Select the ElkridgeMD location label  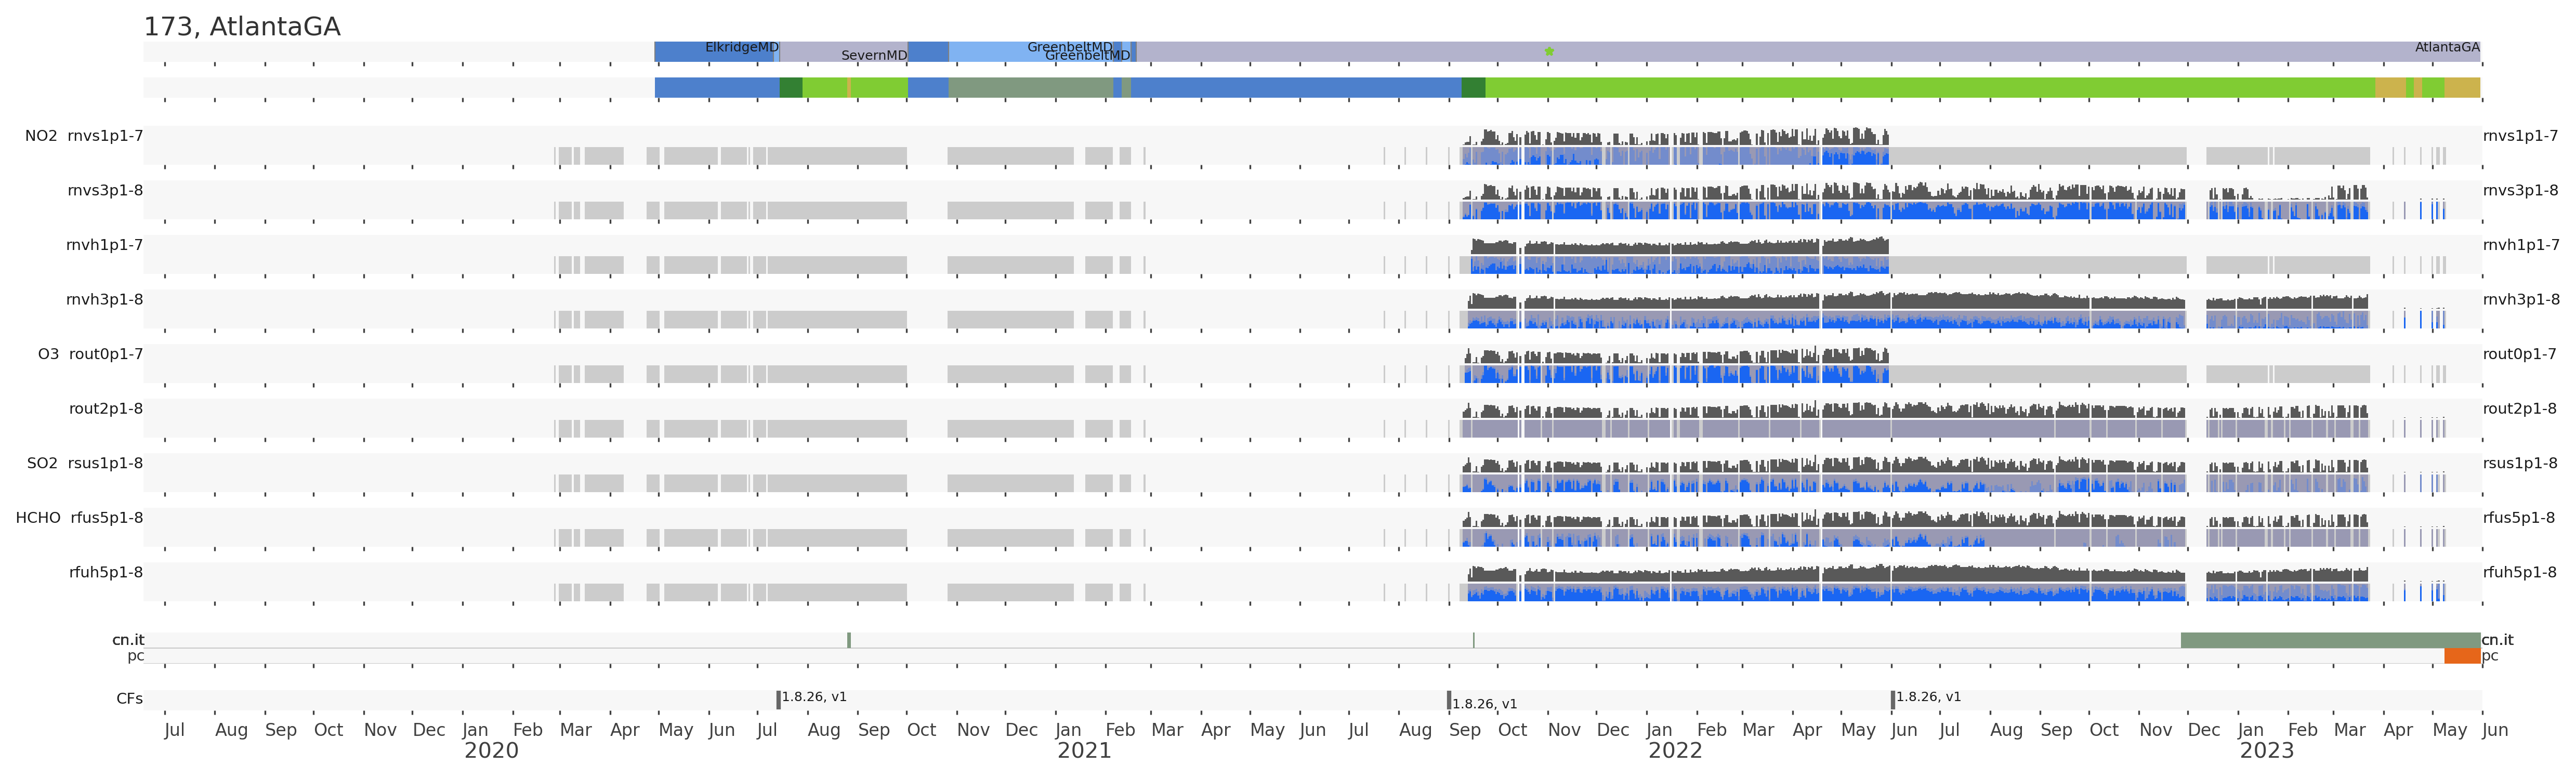click(741, 47)
